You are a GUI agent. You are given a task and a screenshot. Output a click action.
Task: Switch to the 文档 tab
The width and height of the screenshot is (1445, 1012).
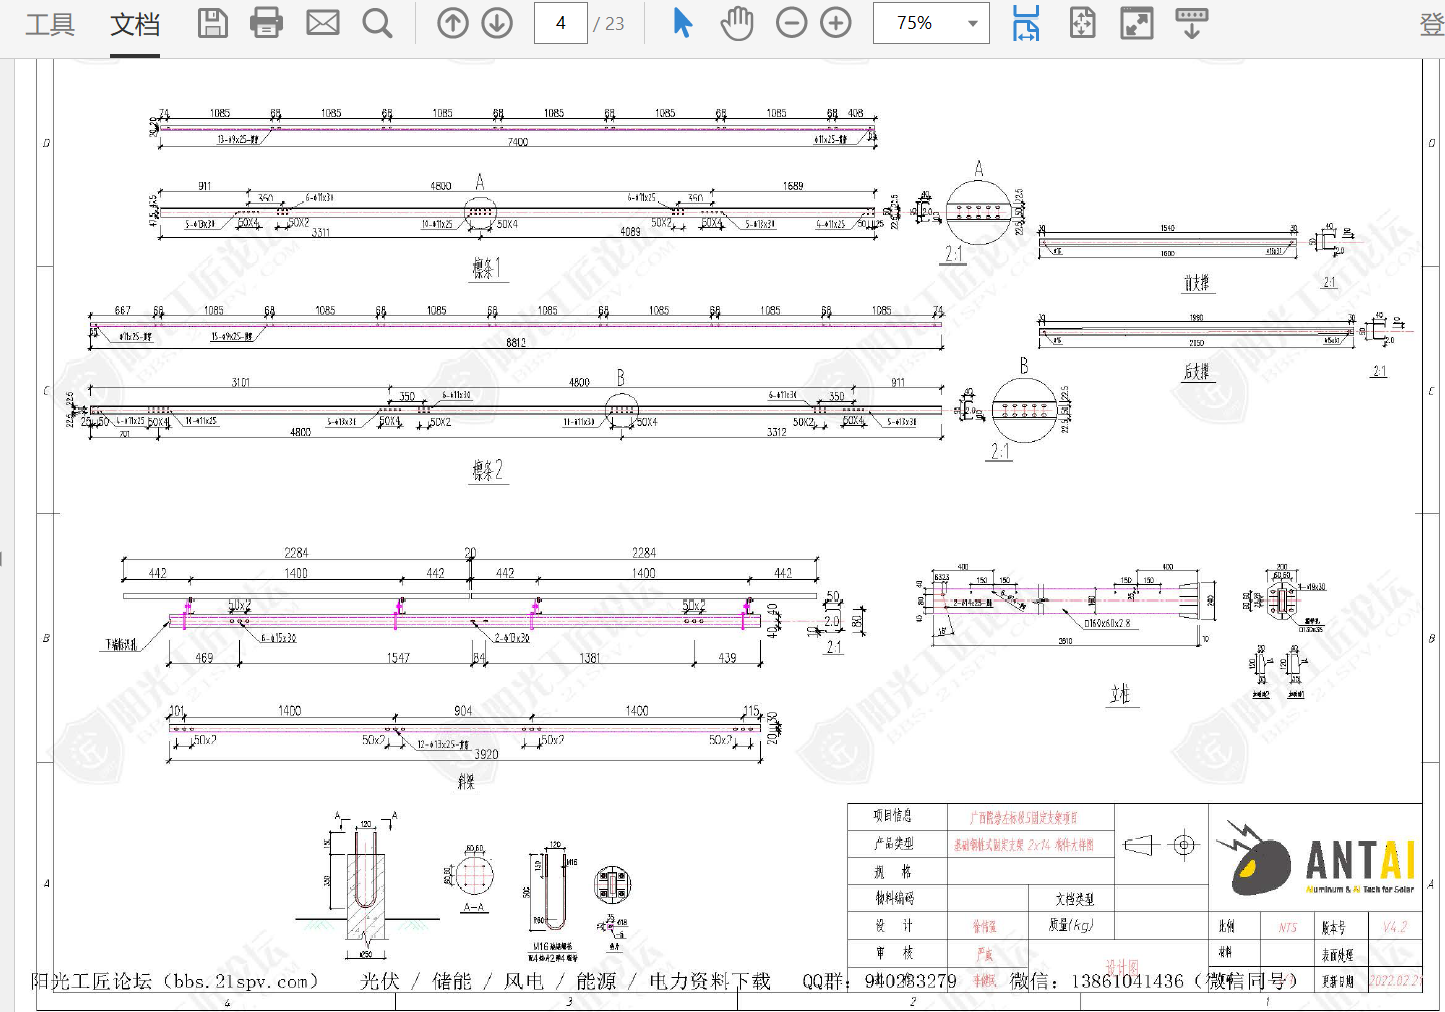pos(135,24)
